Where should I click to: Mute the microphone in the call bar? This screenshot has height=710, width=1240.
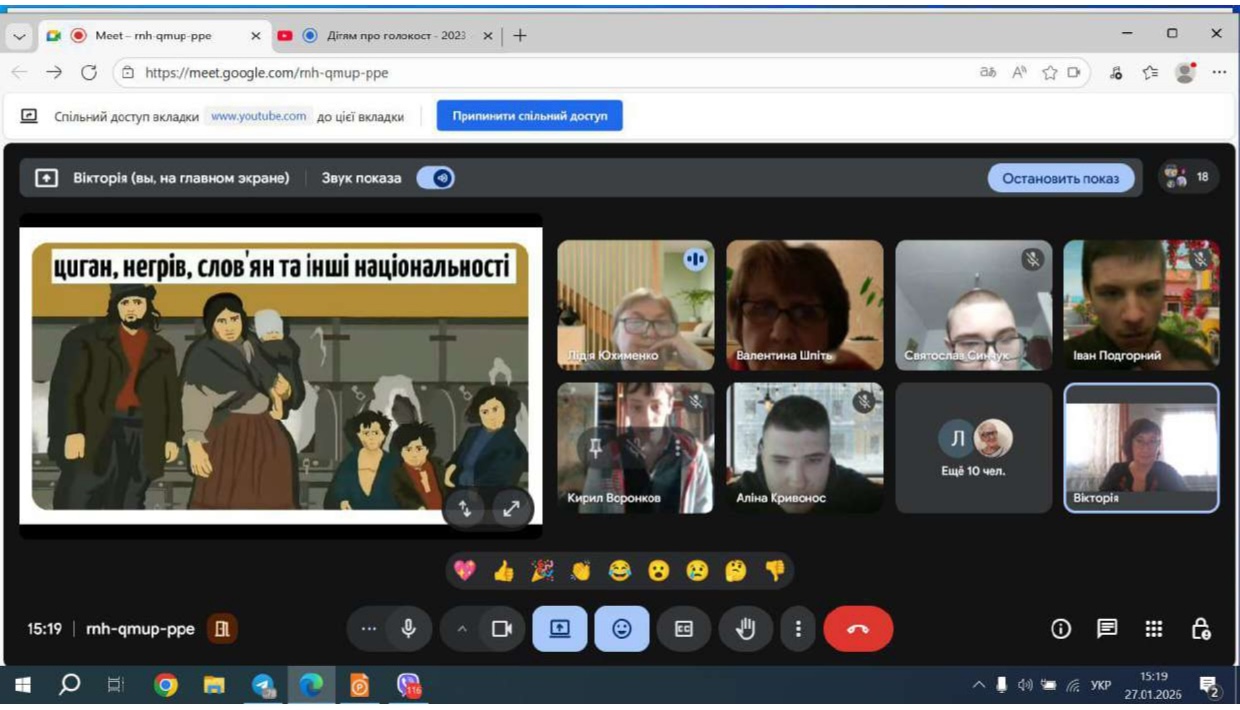click(x=408, y=629)
